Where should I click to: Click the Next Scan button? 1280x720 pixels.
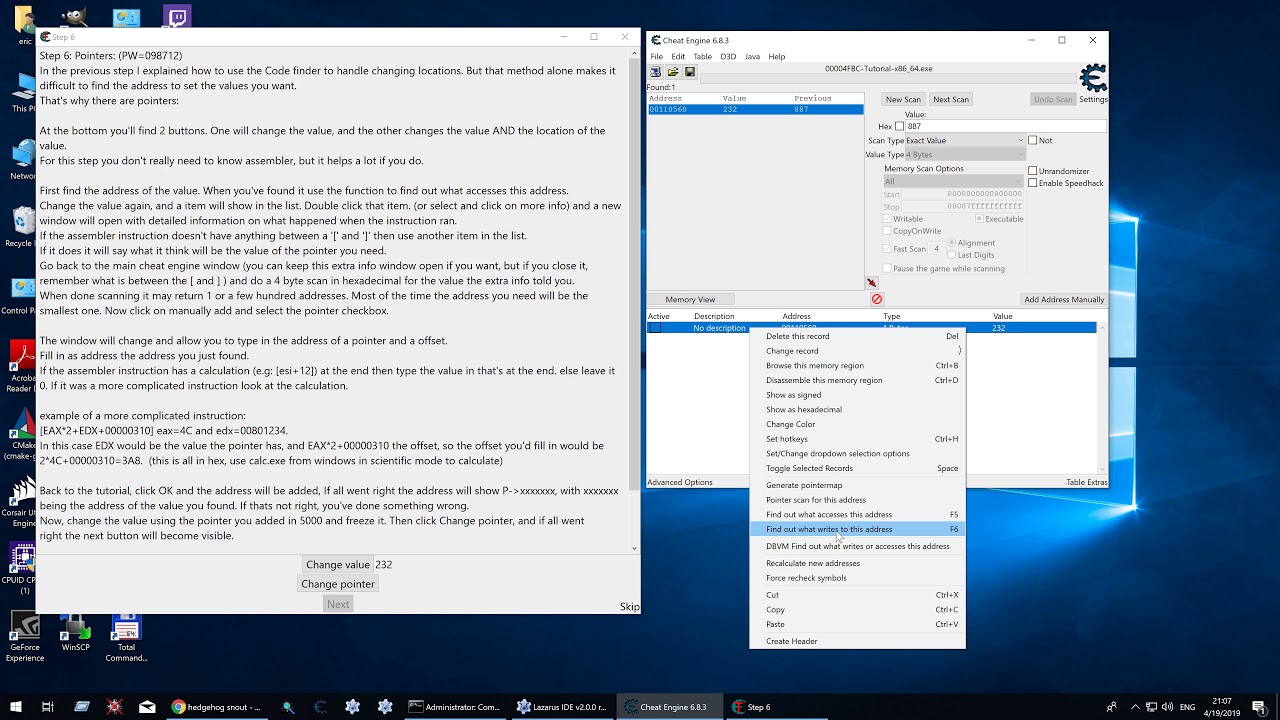click(951, 99)
